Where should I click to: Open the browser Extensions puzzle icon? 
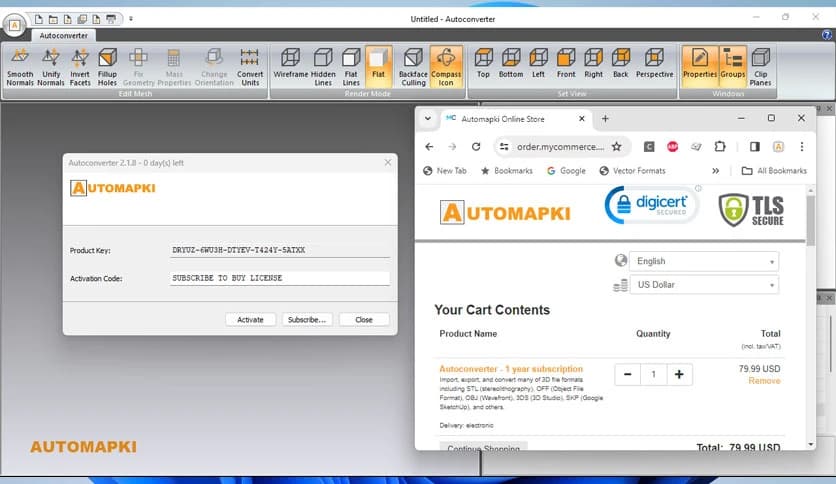[x=720, y=147]
